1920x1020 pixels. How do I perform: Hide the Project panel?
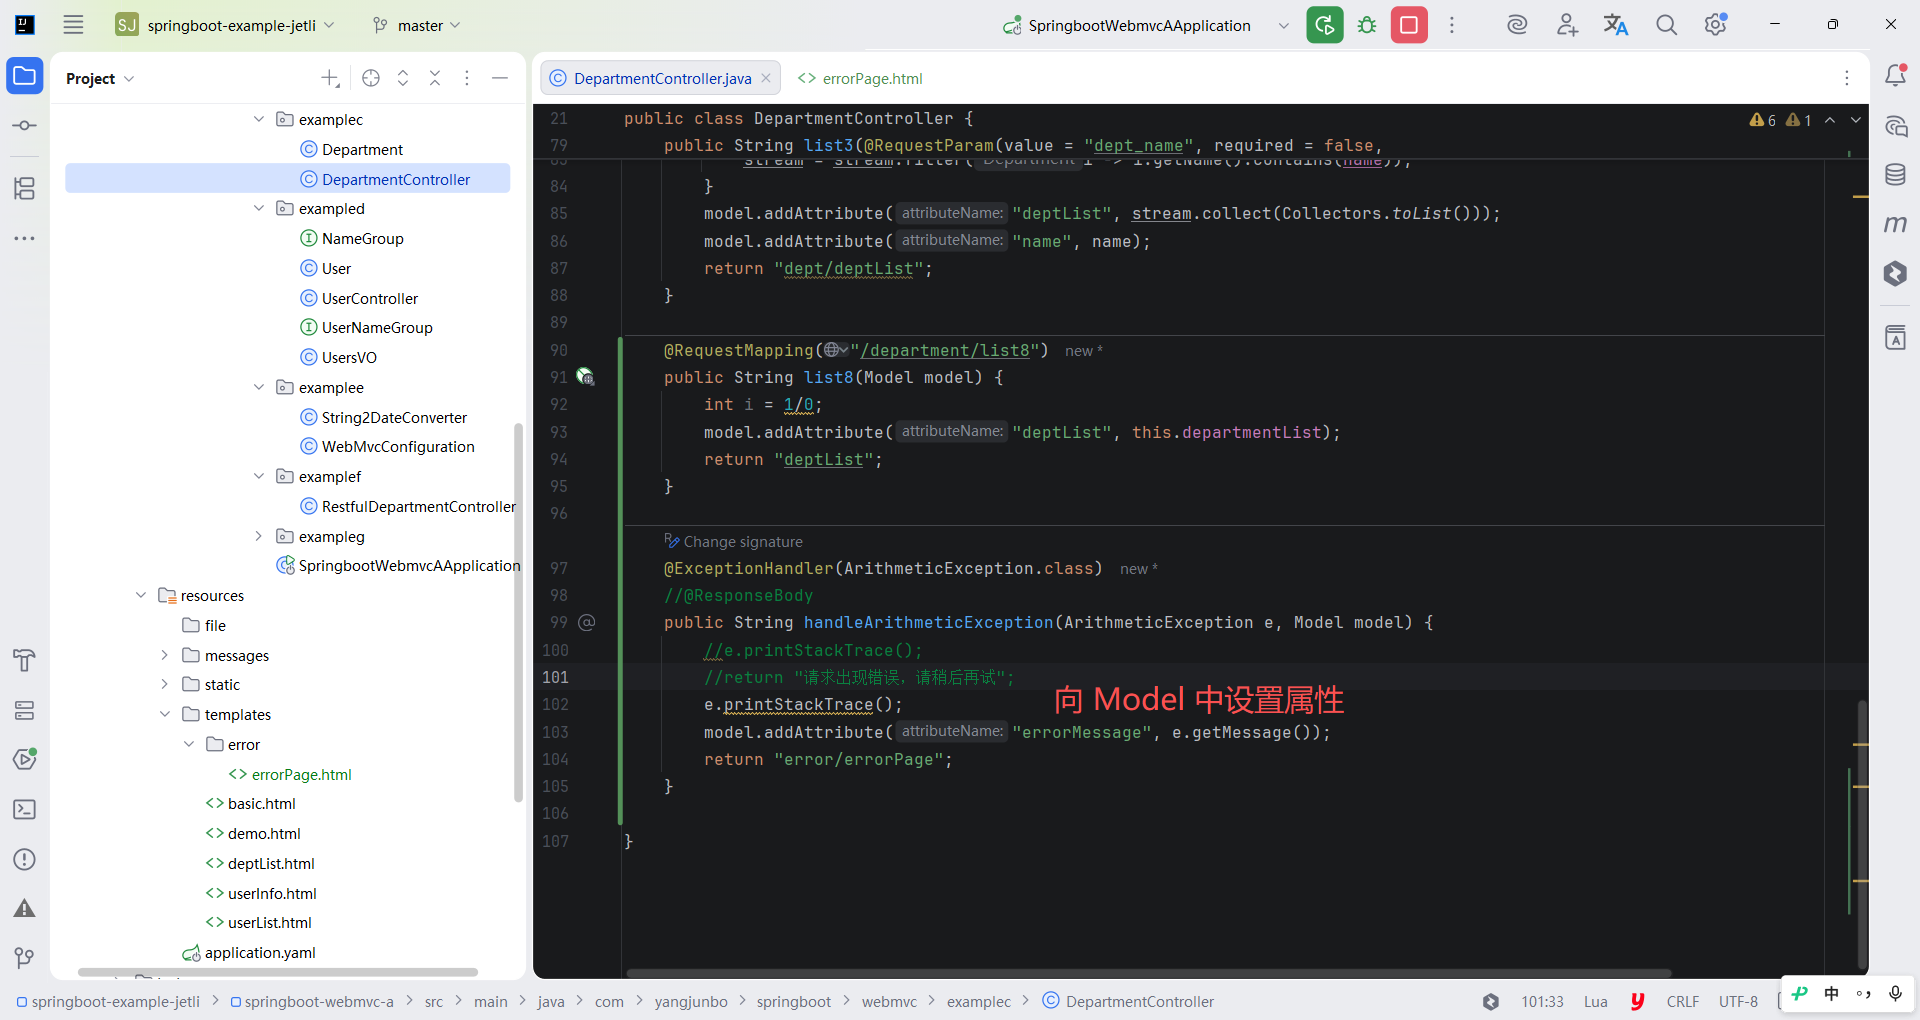[500, 78]
